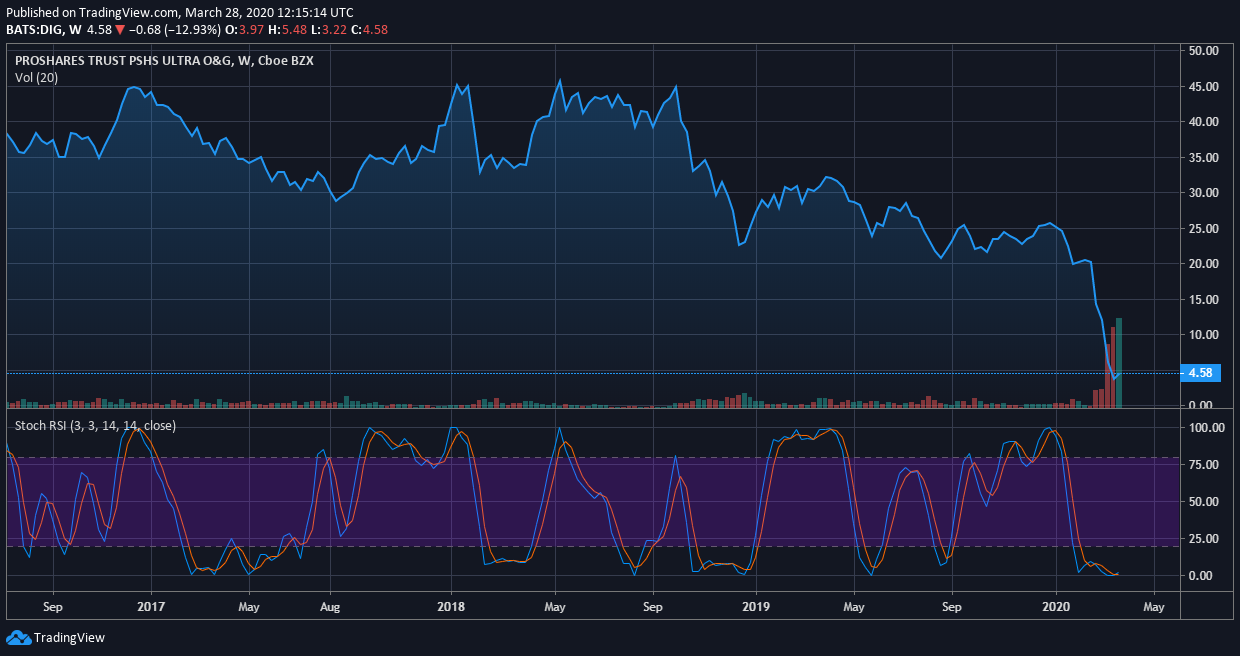Click the 20.00 price axis label
The image size is (1240, 656).
point(1203,264)
